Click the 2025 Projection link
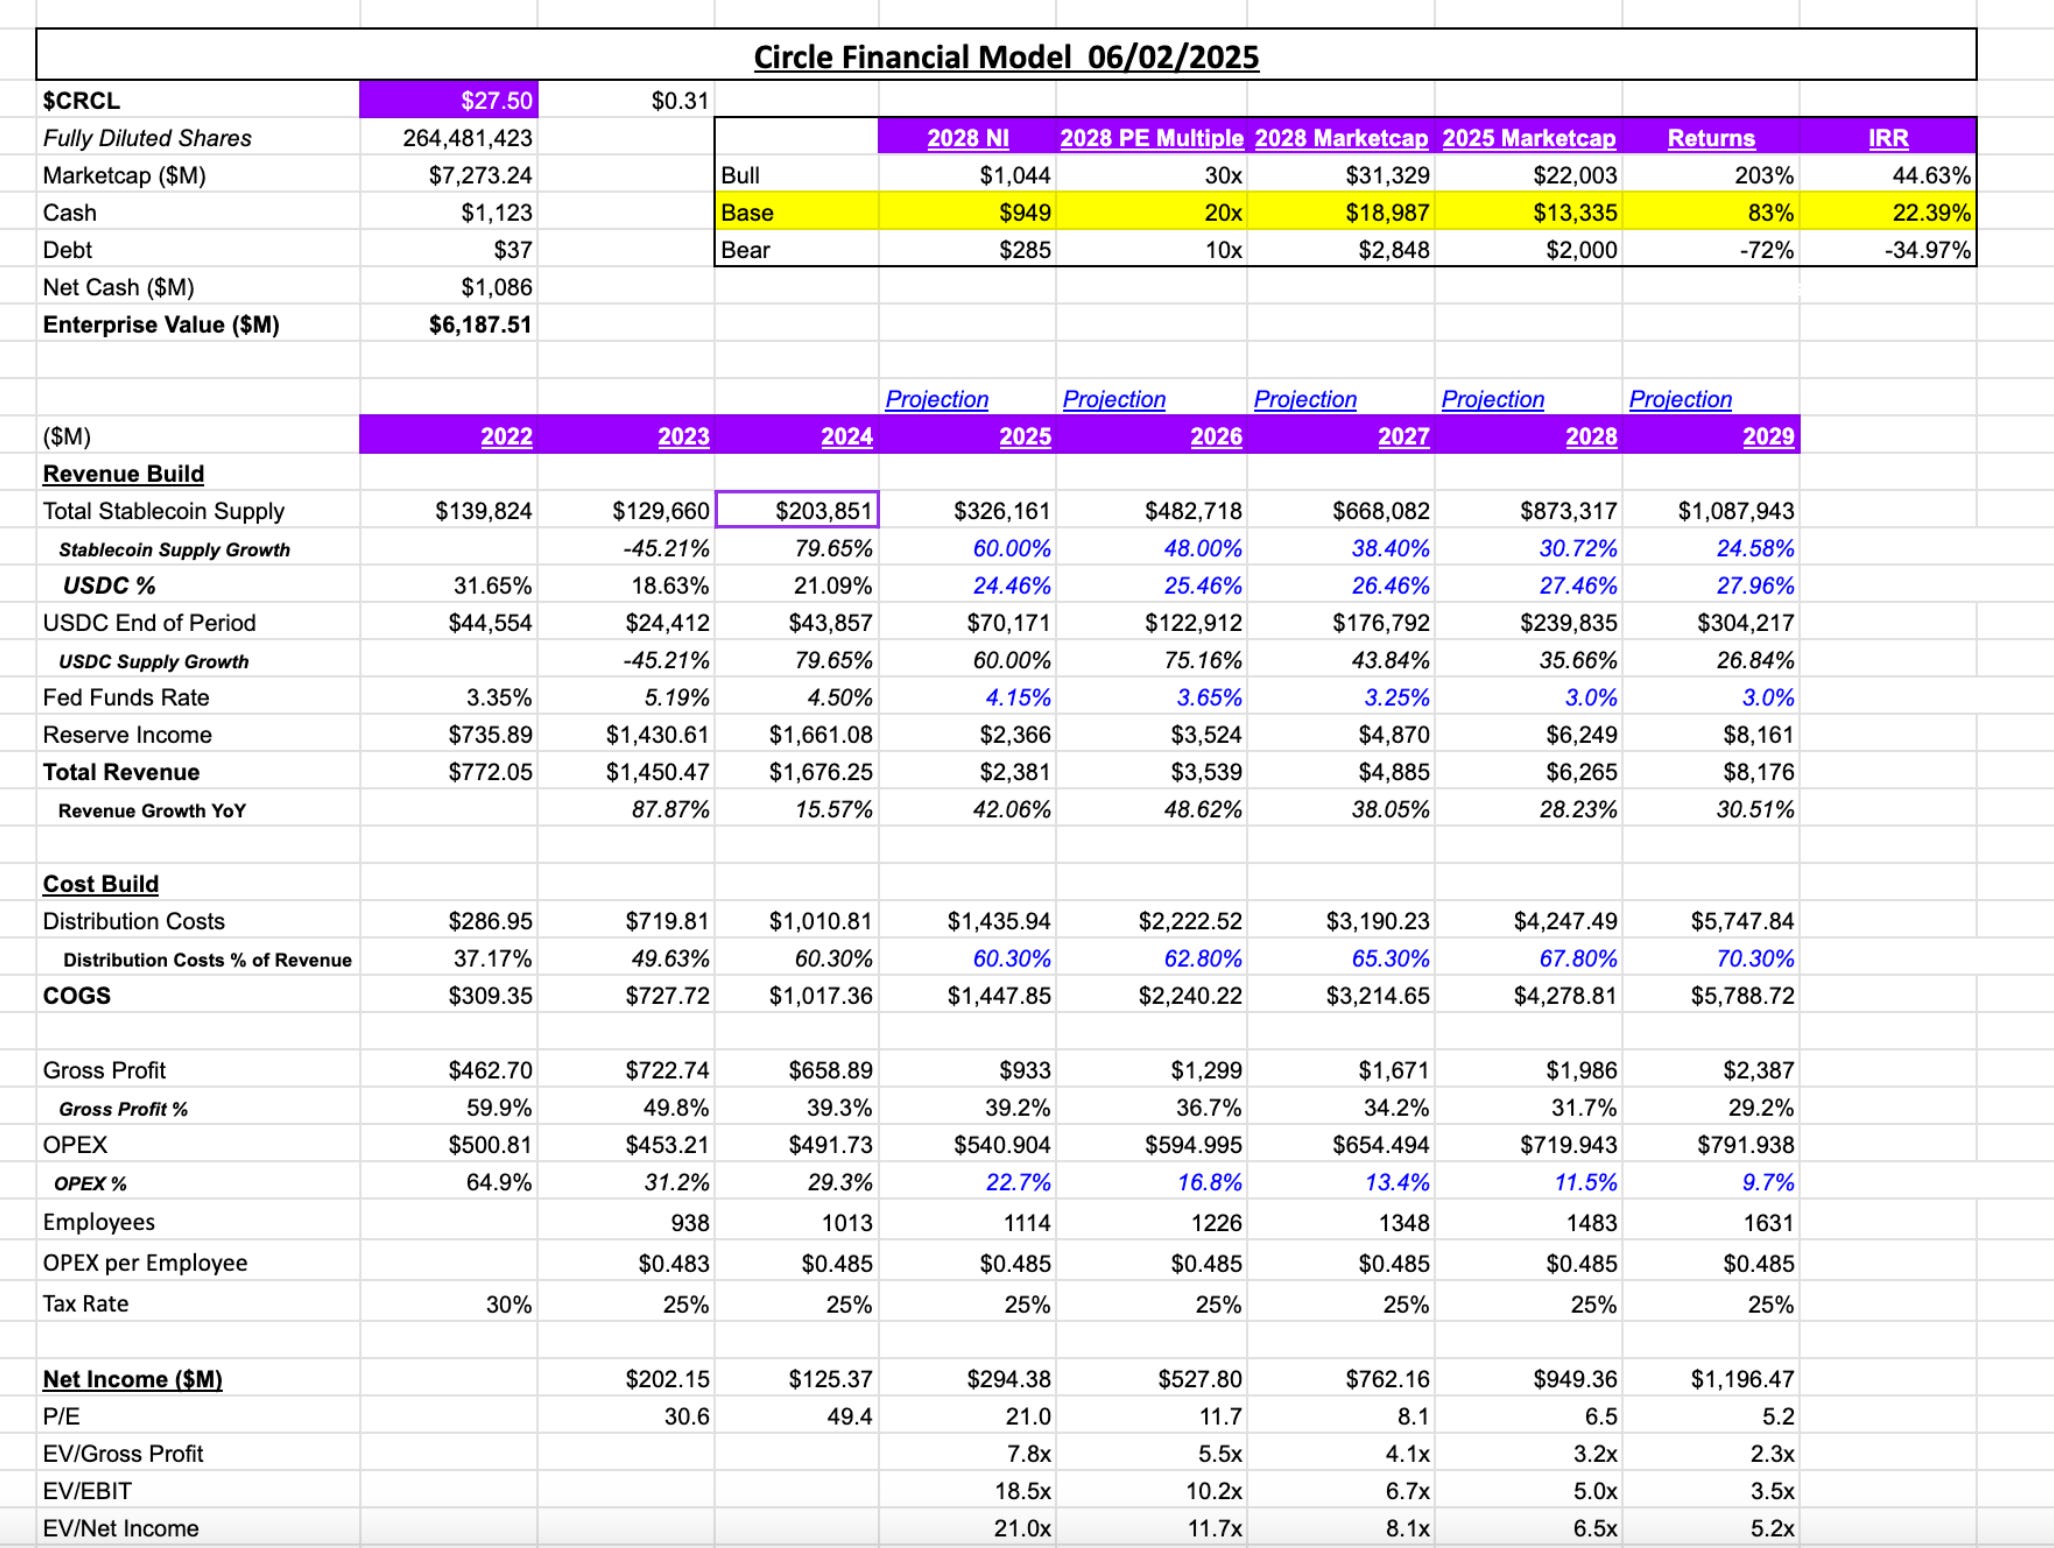The width and height of the screenshot is (2054, 1548). (x=937, y=399)
